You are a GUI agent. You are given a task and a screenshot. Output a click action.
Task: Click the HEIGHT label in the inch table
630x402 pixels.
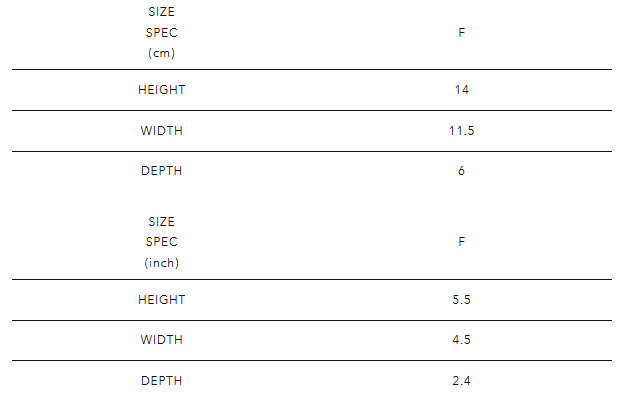point(161,299)
